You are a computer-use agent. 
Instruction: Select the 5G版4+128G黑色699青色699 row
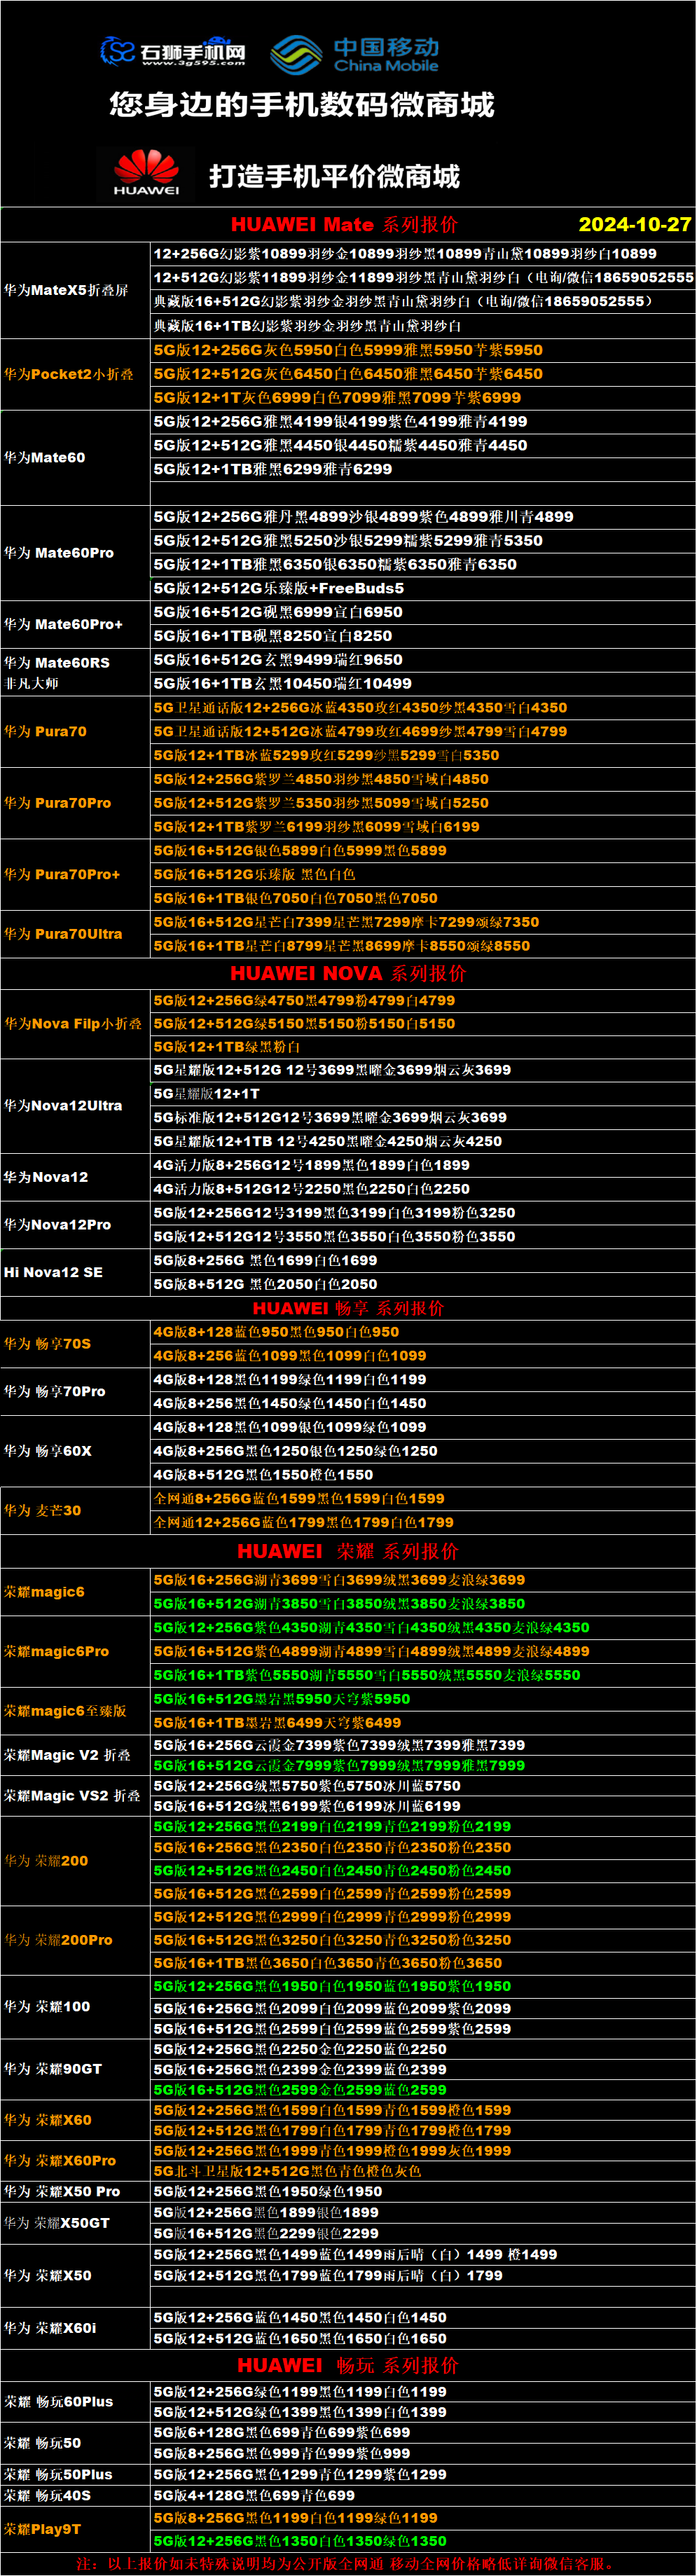point(423,2495)
